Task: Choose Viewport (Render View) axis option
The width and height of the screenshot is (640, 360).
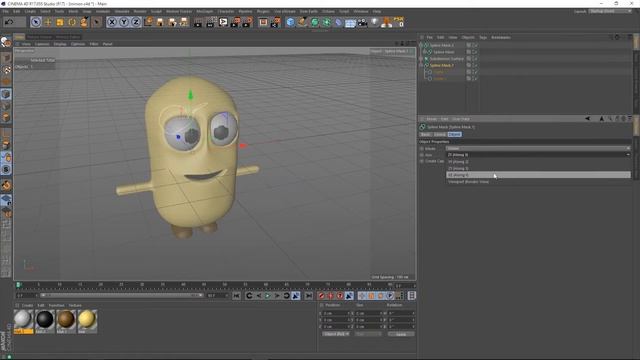Action: 538,182
